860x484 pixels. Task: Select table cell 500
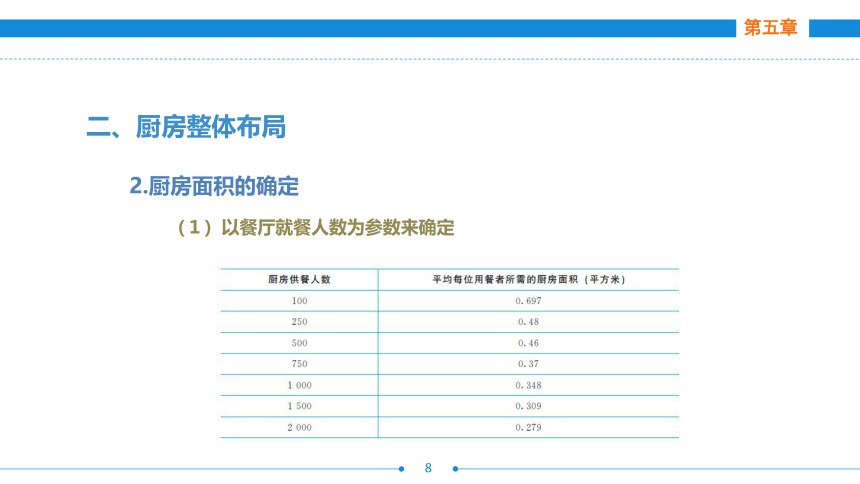(299, 343)
